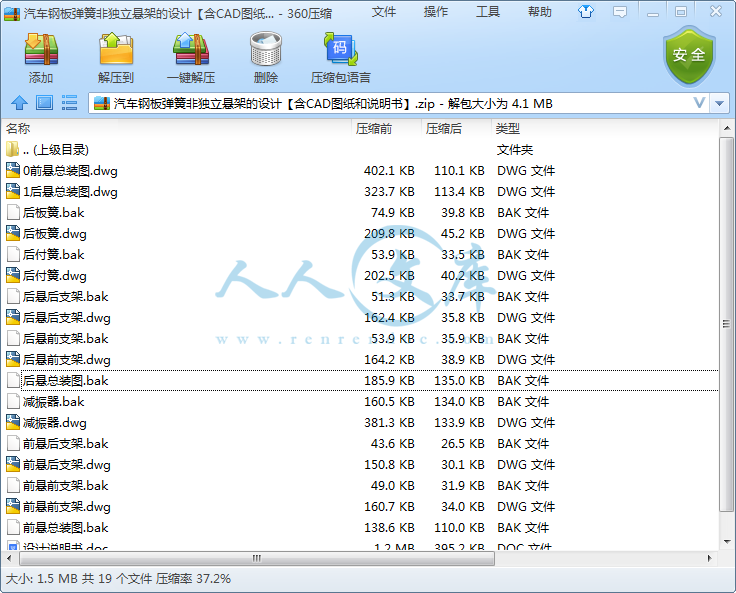
Task: Open the feedback message icon in title bar
Action: tap(620, 12)
